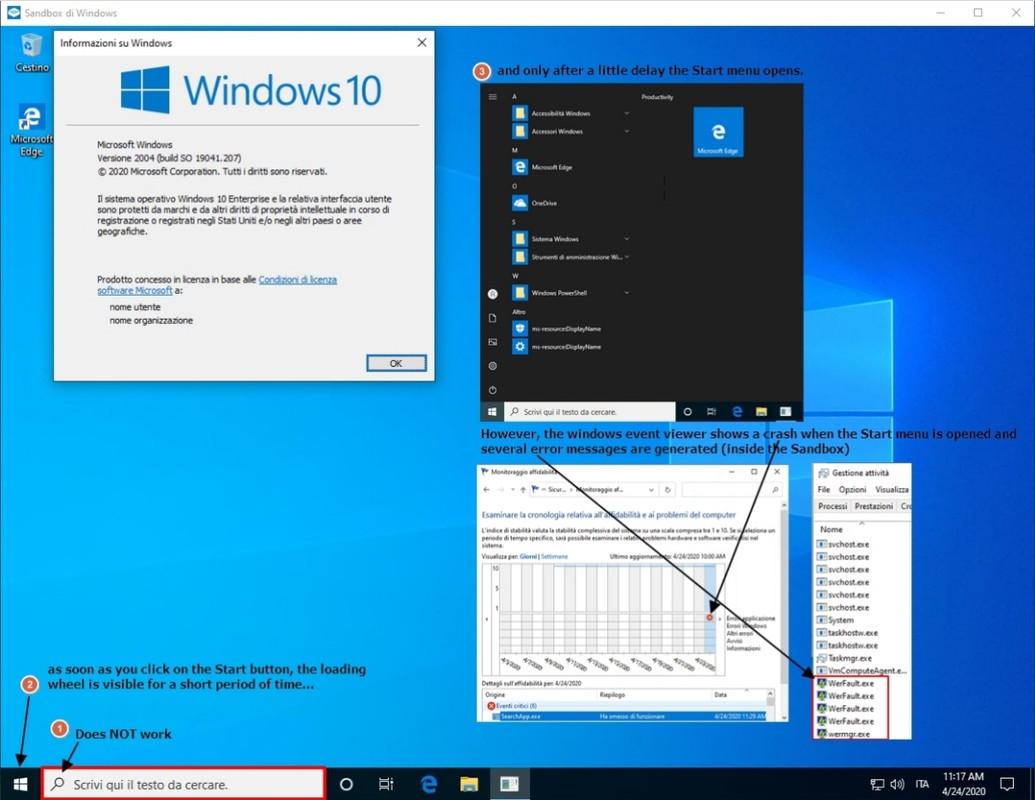Click the taskbar clock showing 11:17 AM
This screenshot has width=1035, height=800.
(x=964, y=784)
